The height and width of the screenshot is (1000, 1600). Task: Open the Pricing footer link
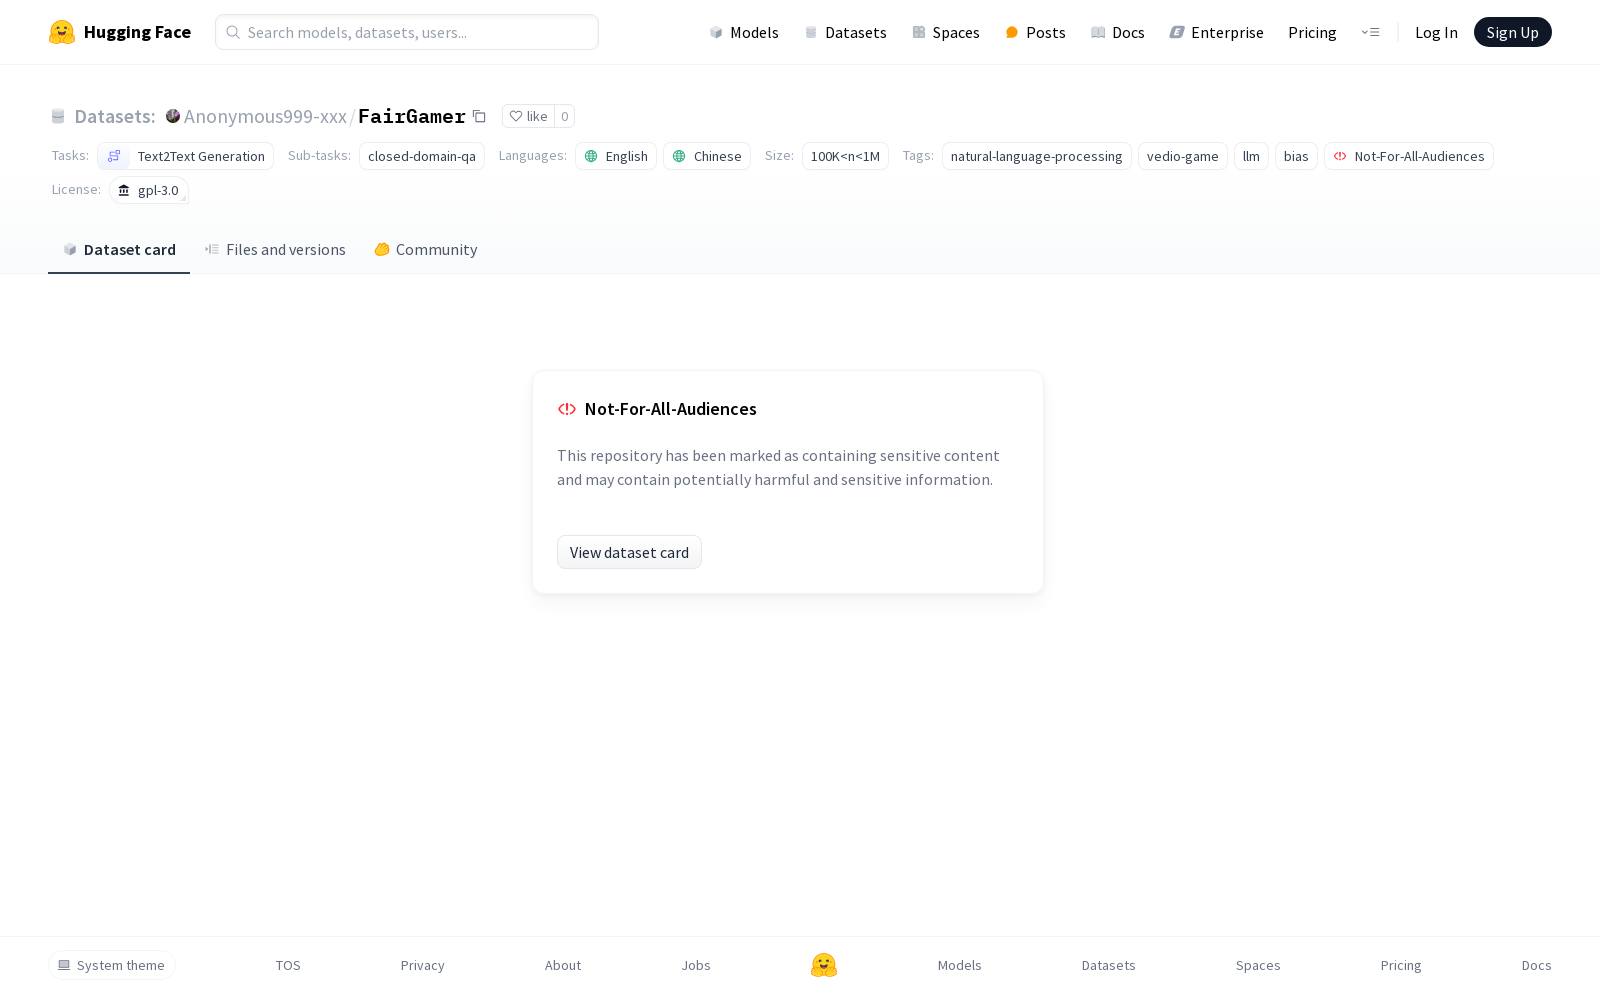1401,965
